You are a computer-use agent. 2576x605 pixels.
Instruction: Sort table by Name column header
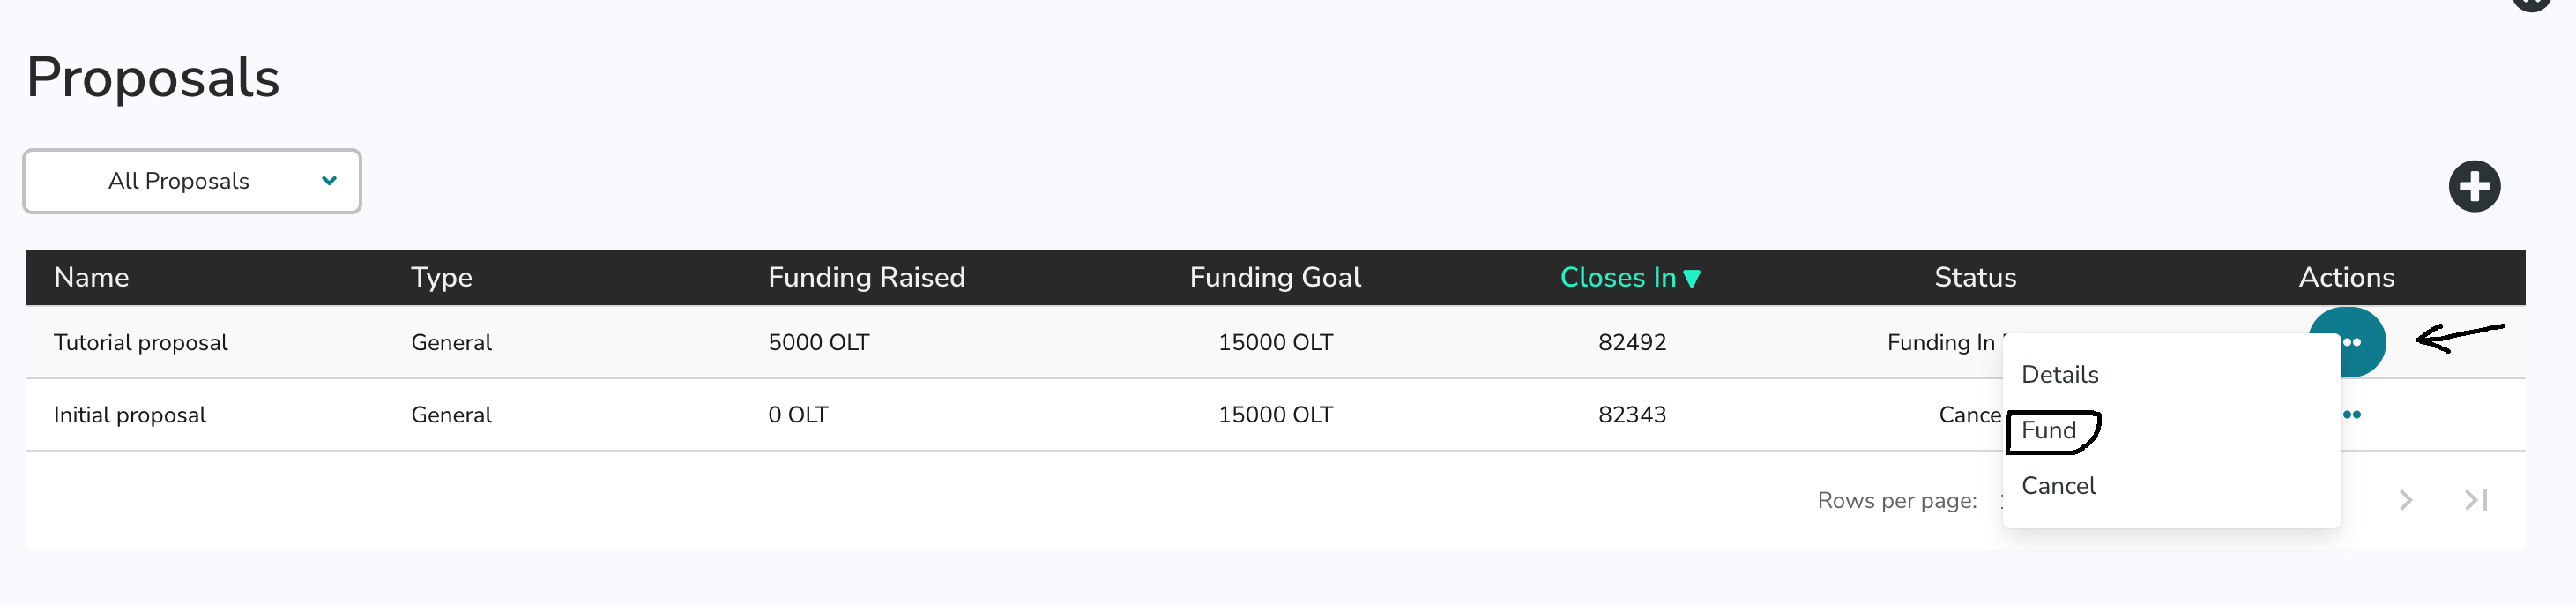pyautogui.click(x=91, y=277)
